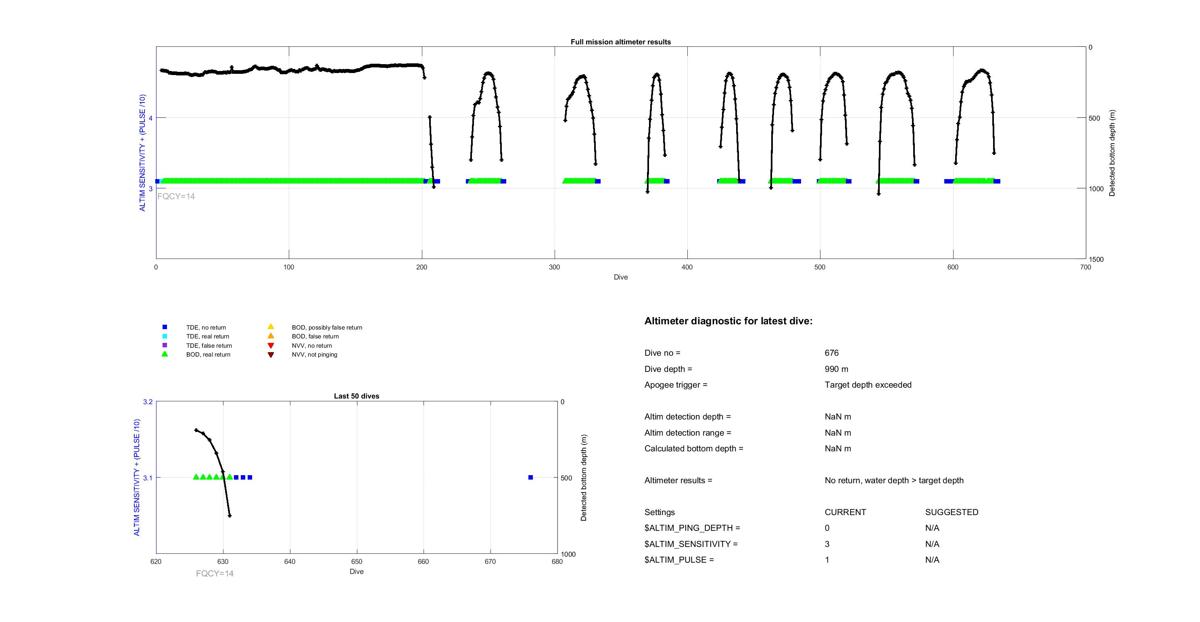Viewport: 1200px width, 622px height.
Task: Click the x-axis tick 650 on Last 50 dives plot
Action: point(357,562)
